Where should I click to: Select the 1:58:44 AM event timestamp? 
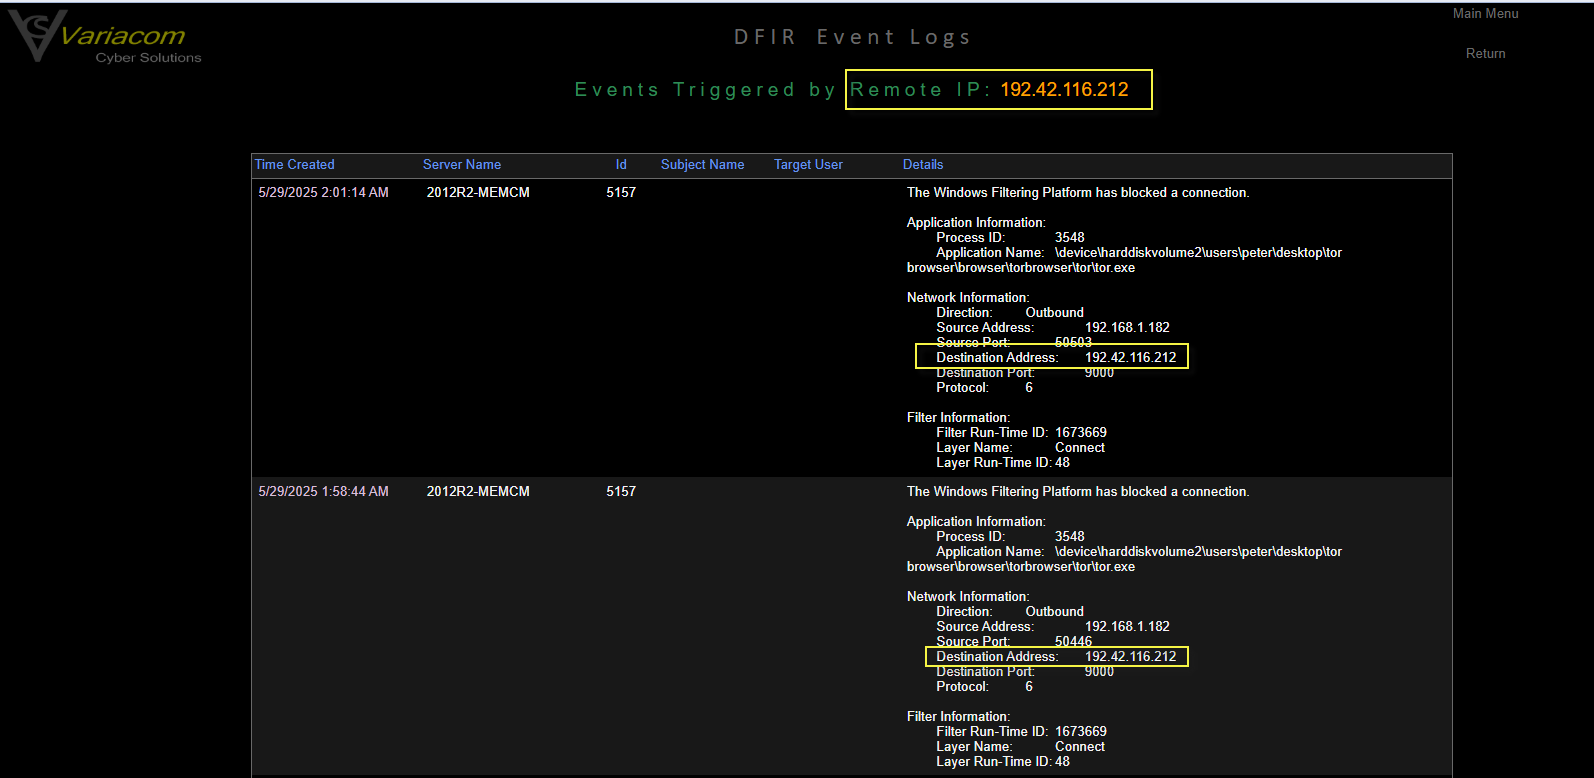tap(323, 492)
